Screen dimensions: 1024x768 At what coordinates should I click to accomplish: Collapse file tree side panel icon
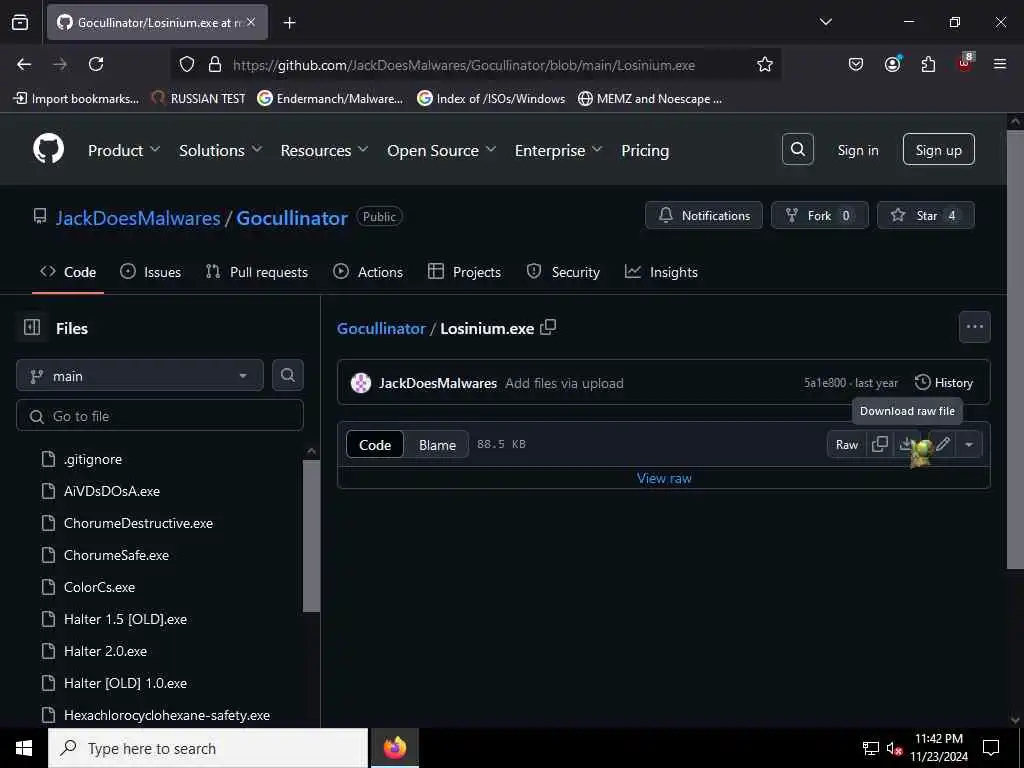[x=32, y=327]
